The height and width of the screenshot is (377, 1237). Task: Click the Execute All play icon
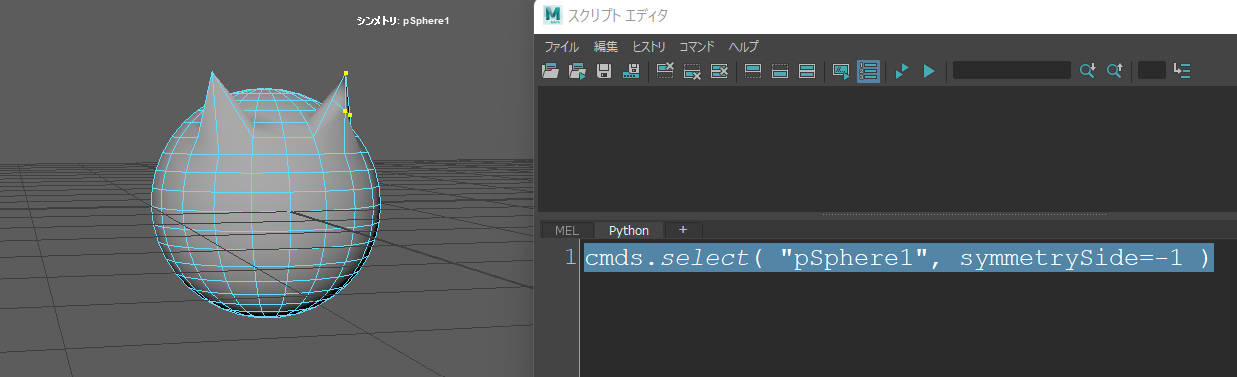pyautogui.click(x=902, y=70)
